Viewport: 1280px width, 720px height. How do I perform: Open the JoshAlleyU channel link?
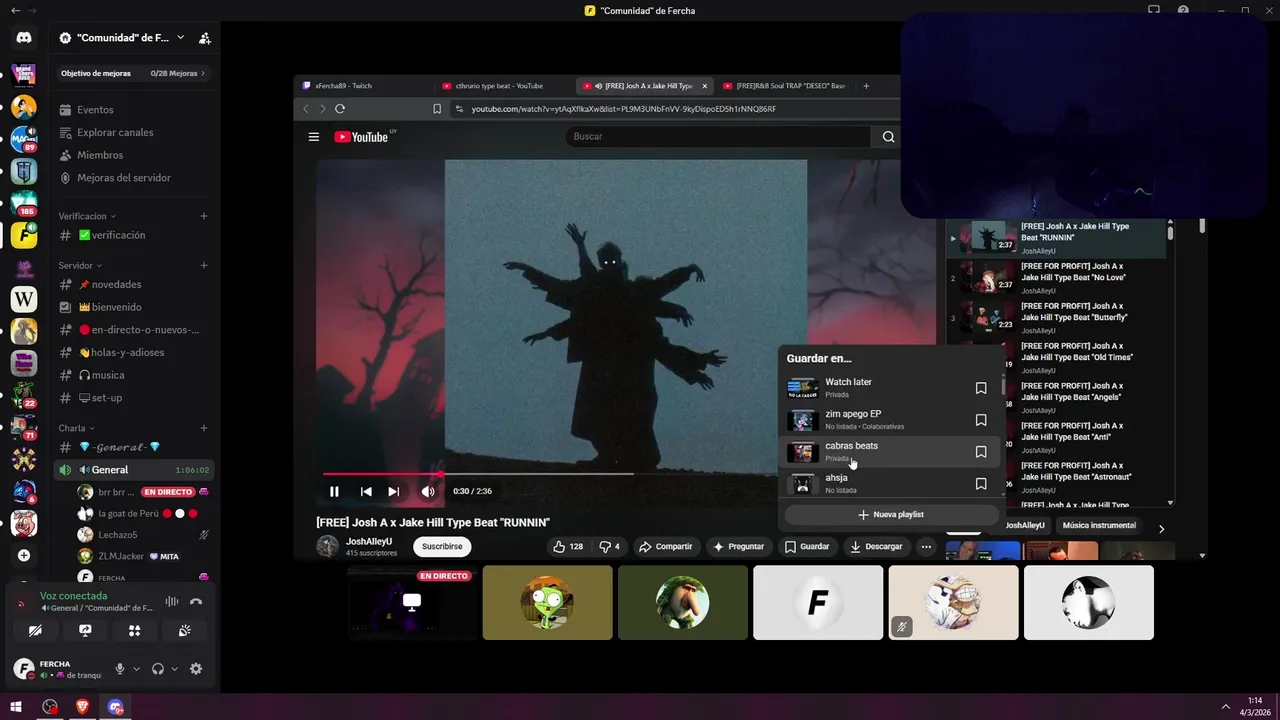[x=369, y=541]
